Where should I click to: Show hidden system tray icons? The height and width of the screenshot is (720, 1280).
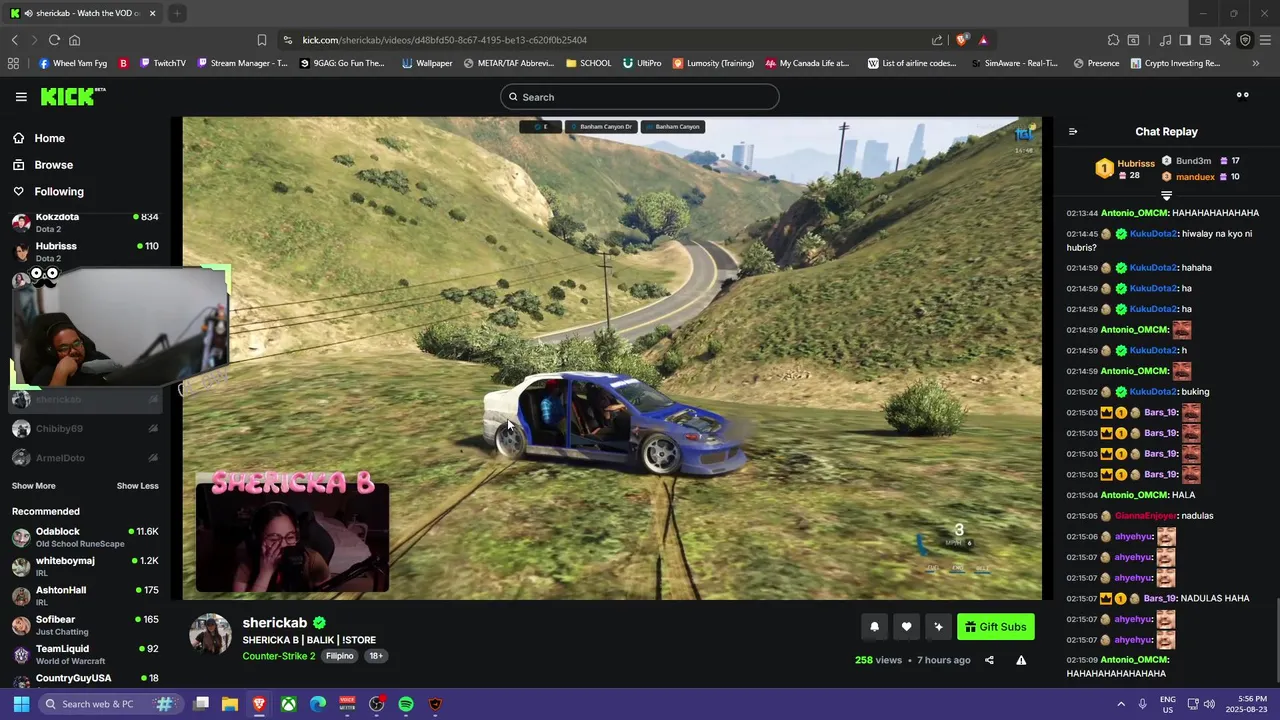coord(1120,704)
